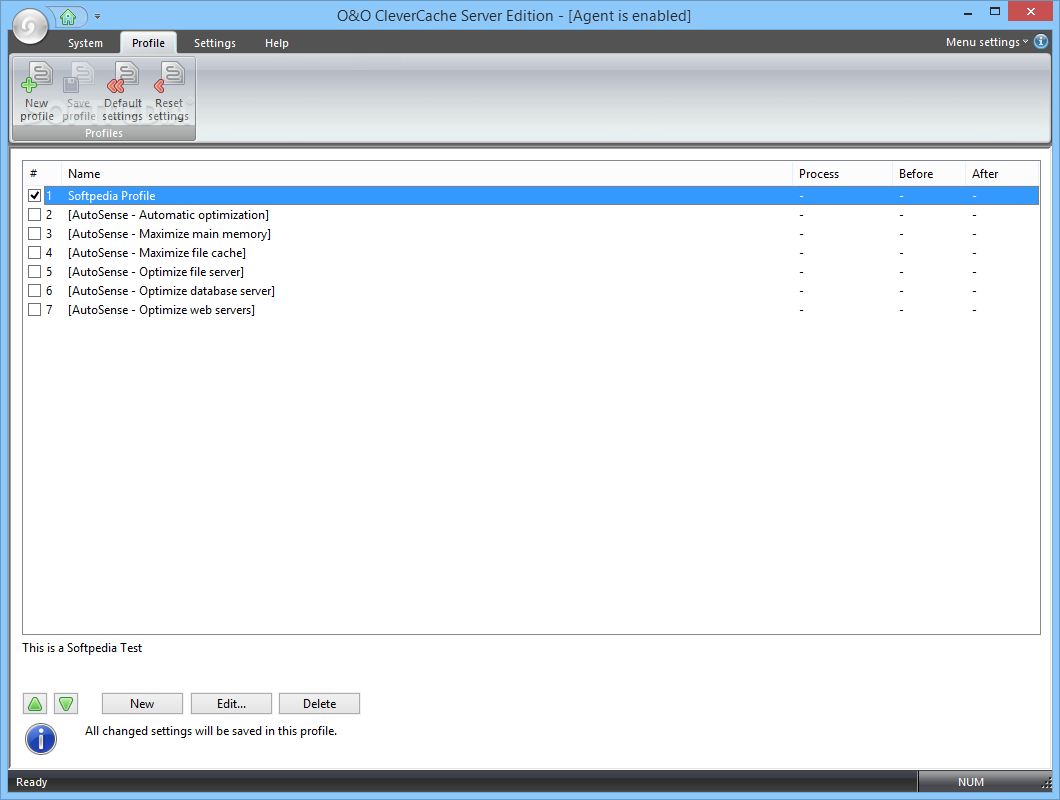This screenshot has height=800, width=1060.
Task: Open the Menu settings dropdown
Action: (x=986, y=42)
